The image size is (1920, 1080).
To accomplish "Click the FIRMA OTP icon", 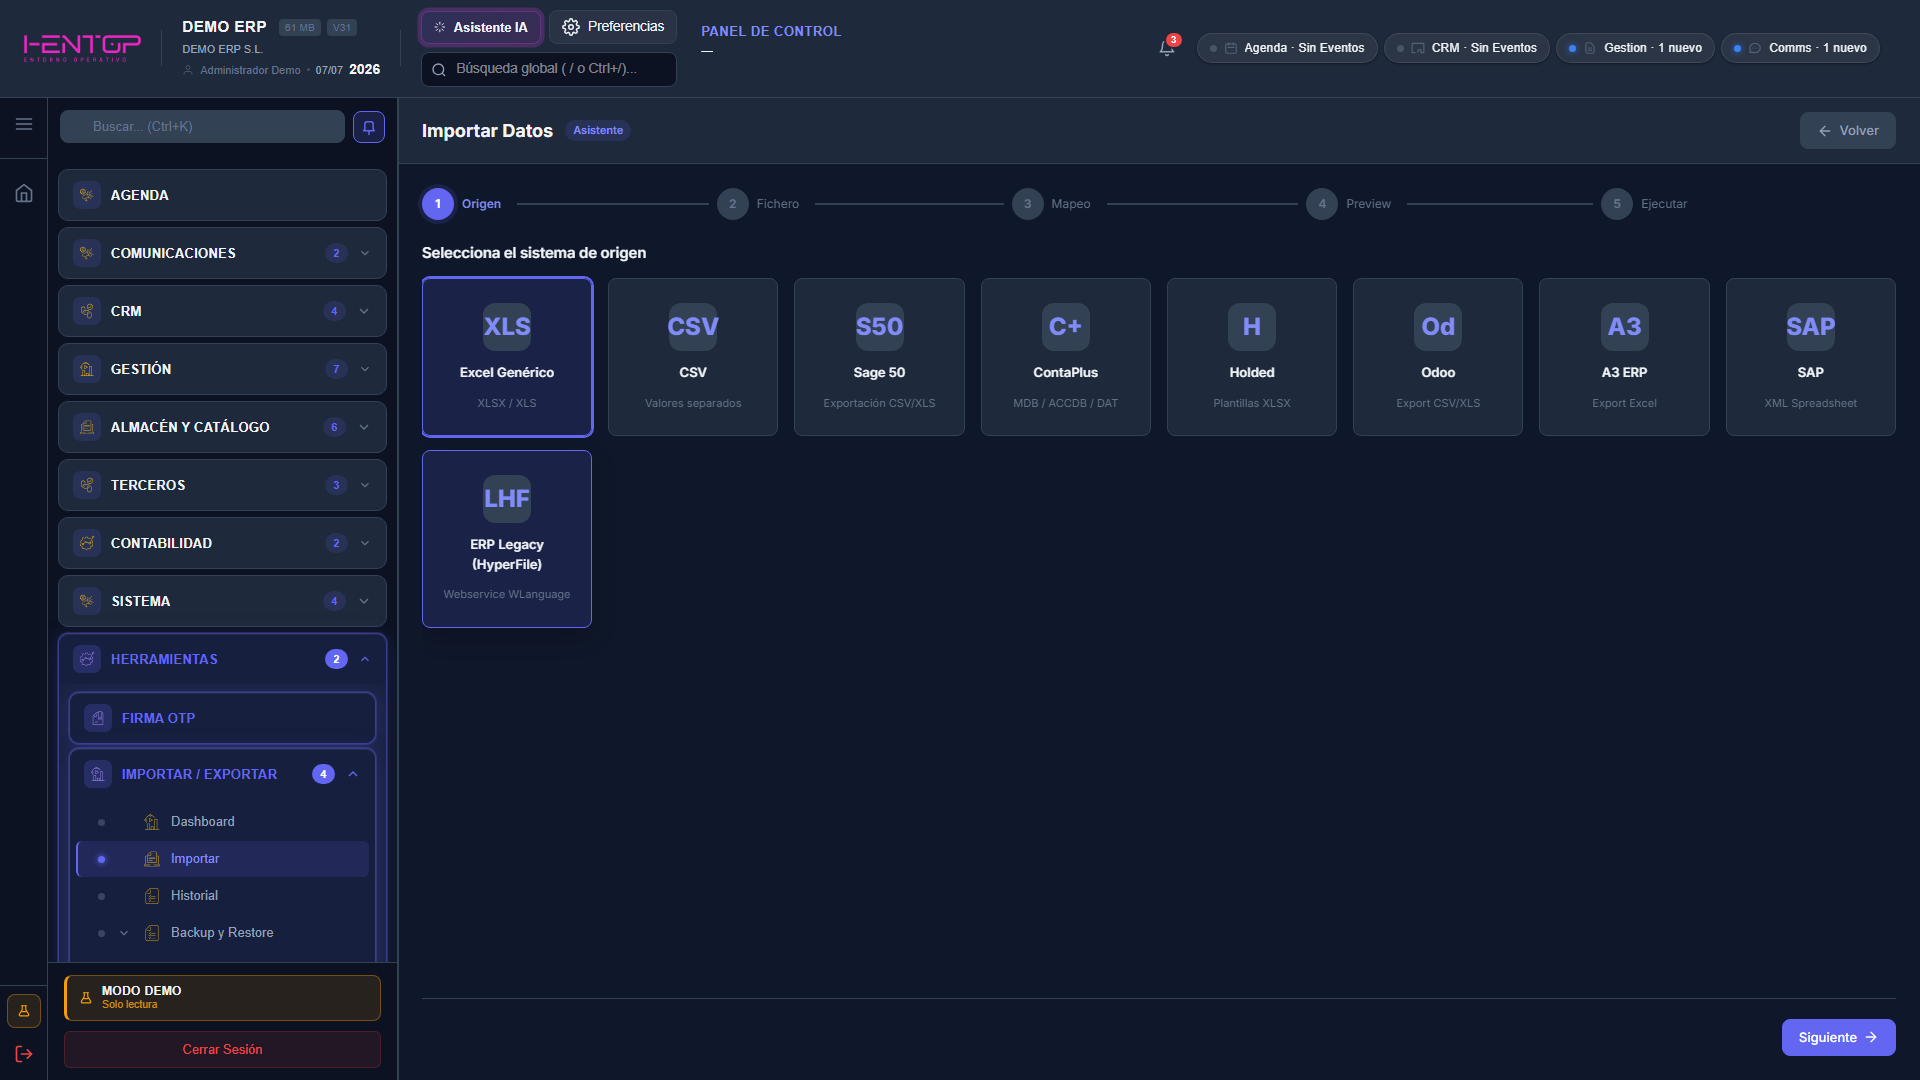I will pyautogui.click(x=98, y=718).
